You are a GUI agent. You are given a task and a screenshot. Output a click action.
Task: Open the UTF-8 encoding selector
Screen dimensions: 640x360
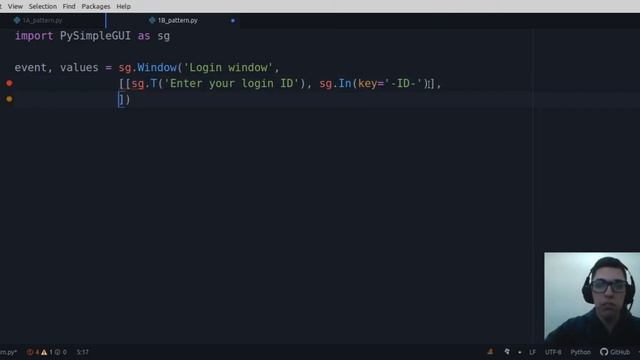[553, 352]
